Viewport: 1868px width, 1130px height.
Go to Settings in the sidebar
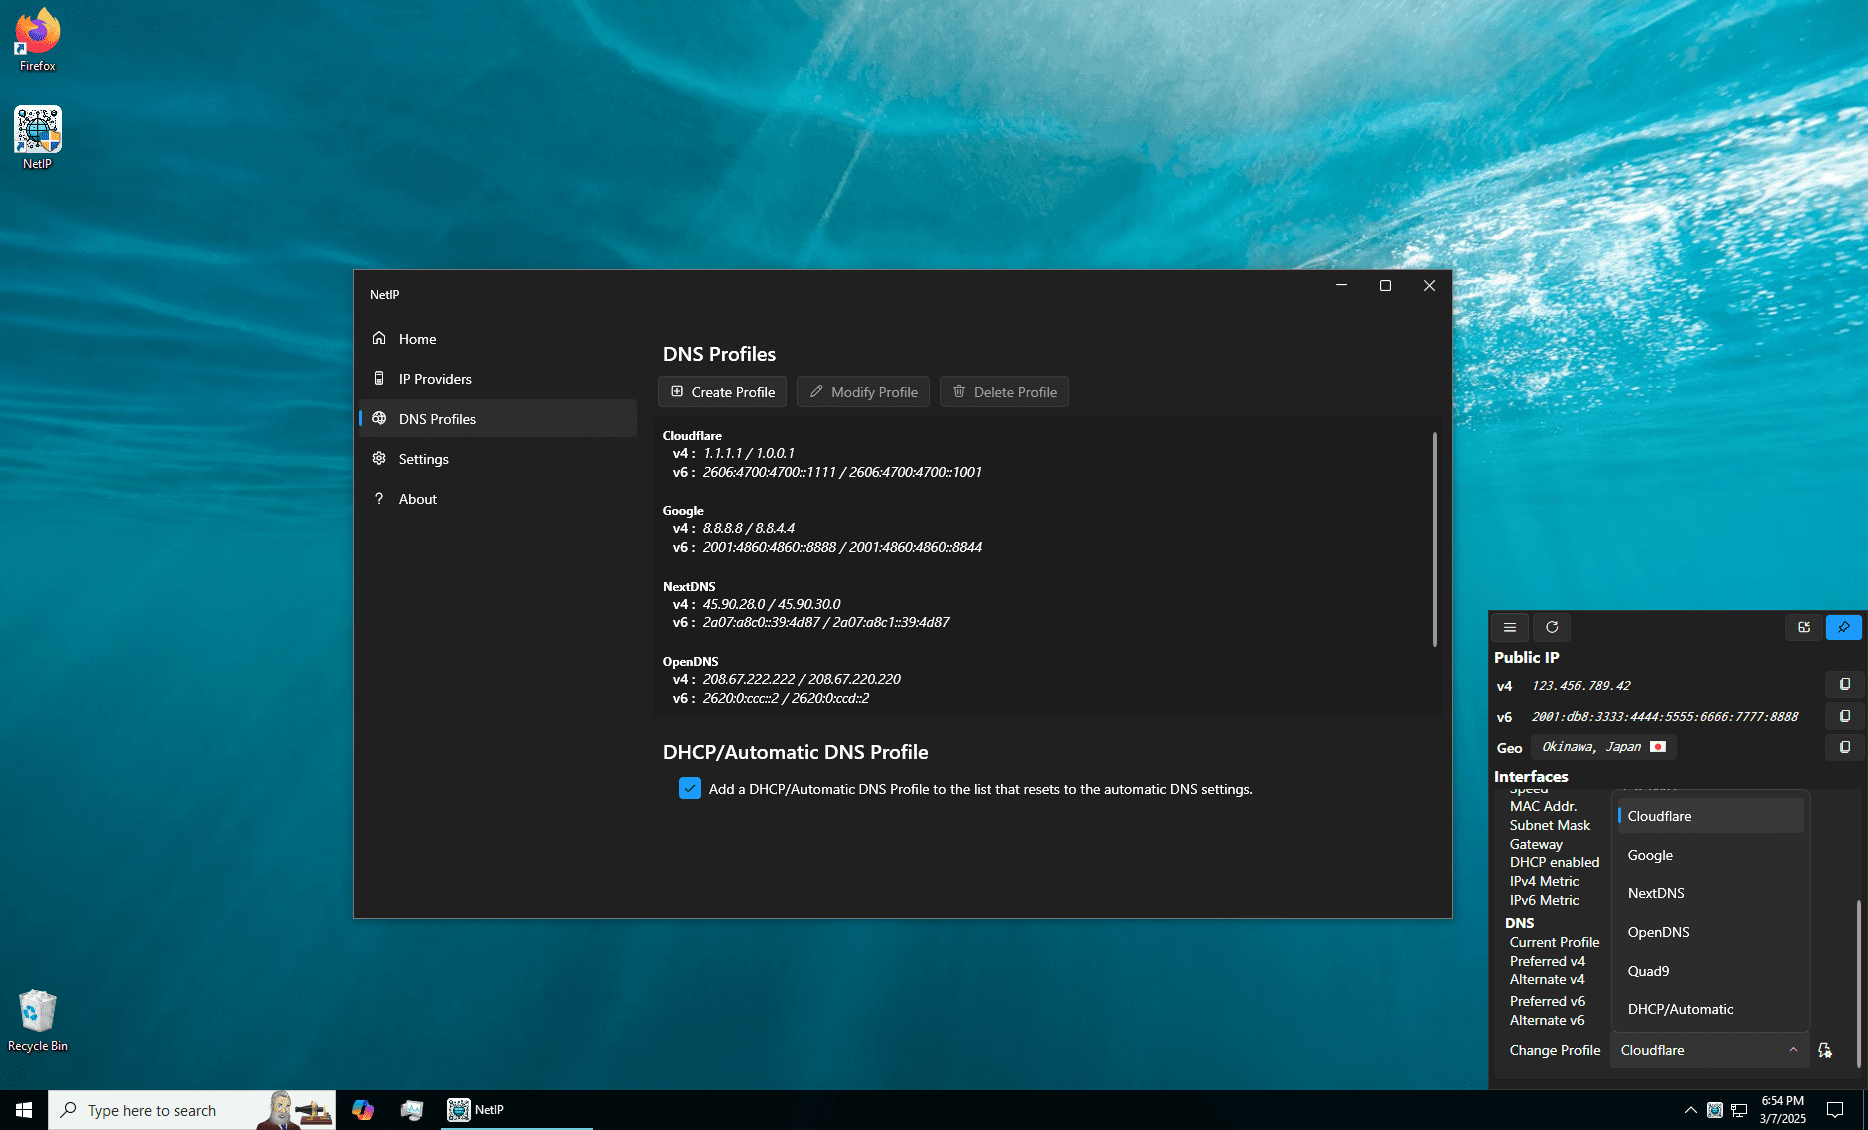click(423, 459)
